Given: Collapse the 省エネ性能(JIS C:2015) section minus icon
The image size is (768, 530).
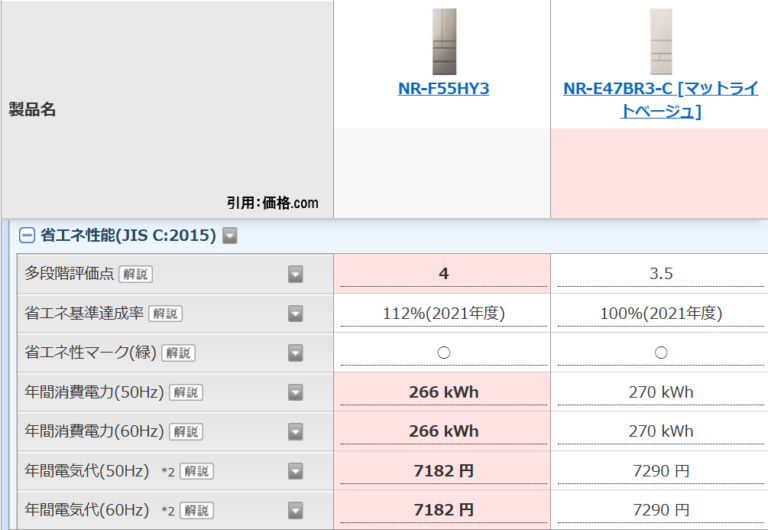Looking at the screenshot, I should coord(27,236).
